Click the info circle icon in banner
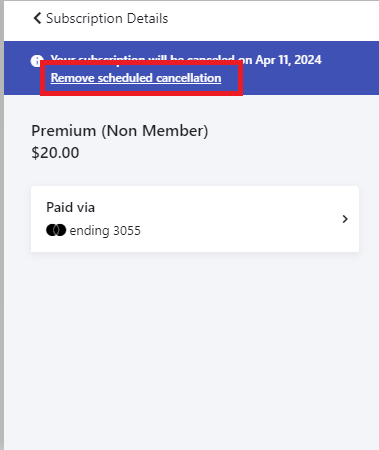 coord(36,61)
